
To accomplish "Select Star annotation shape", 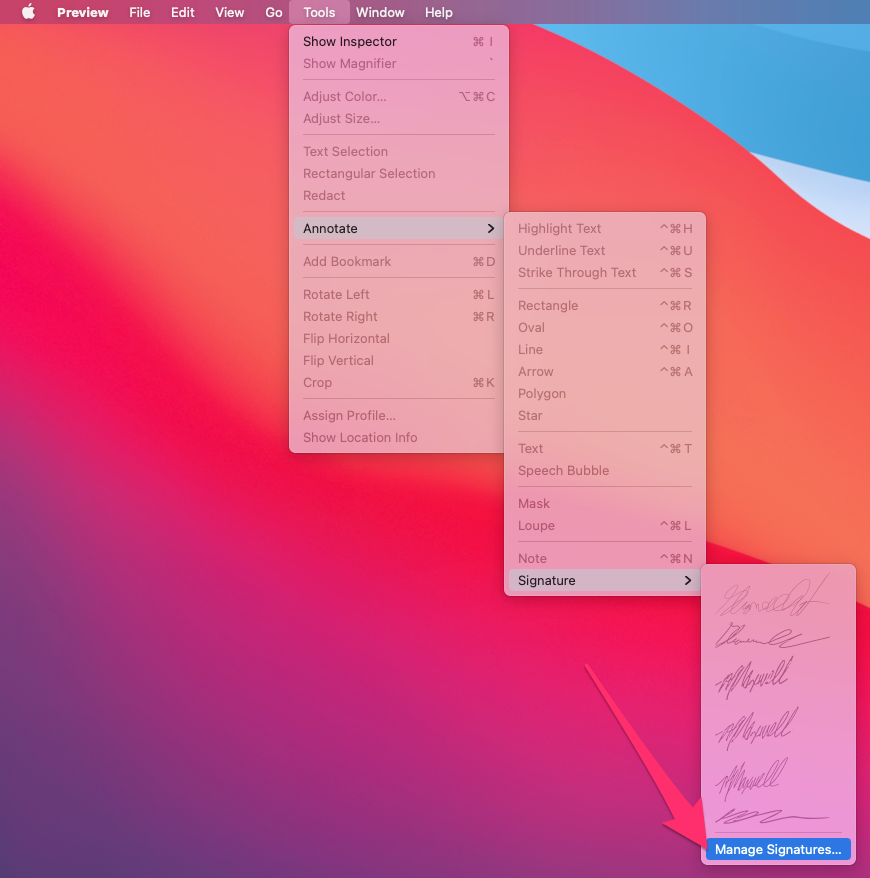I will (x=605, y=415).
